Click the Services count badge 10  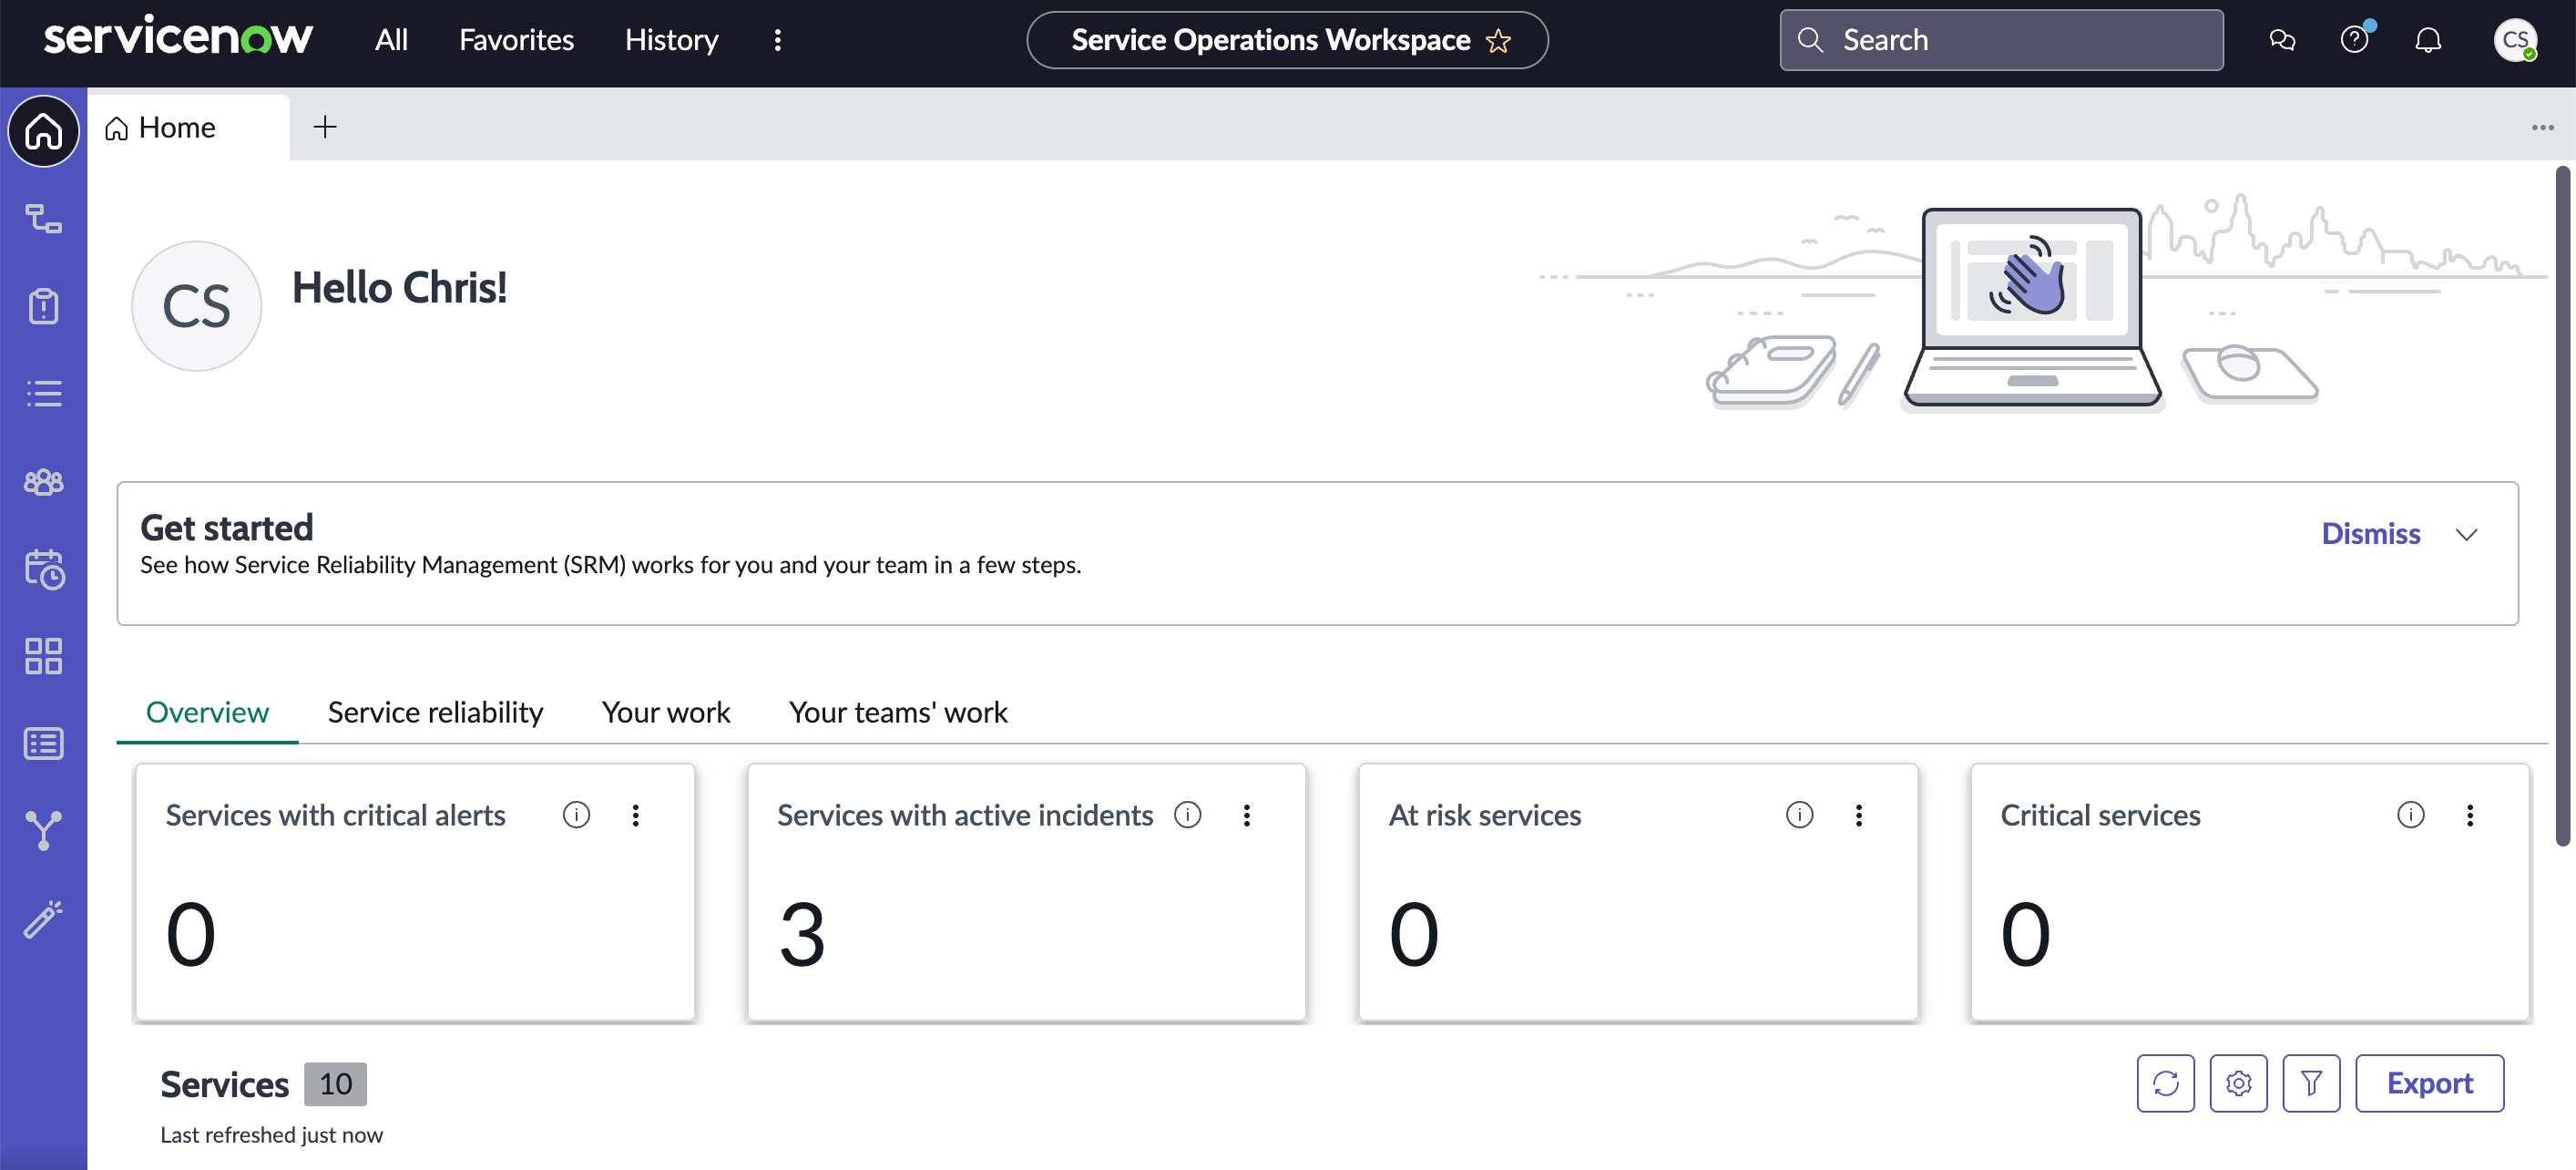(x=335, y=1084)
